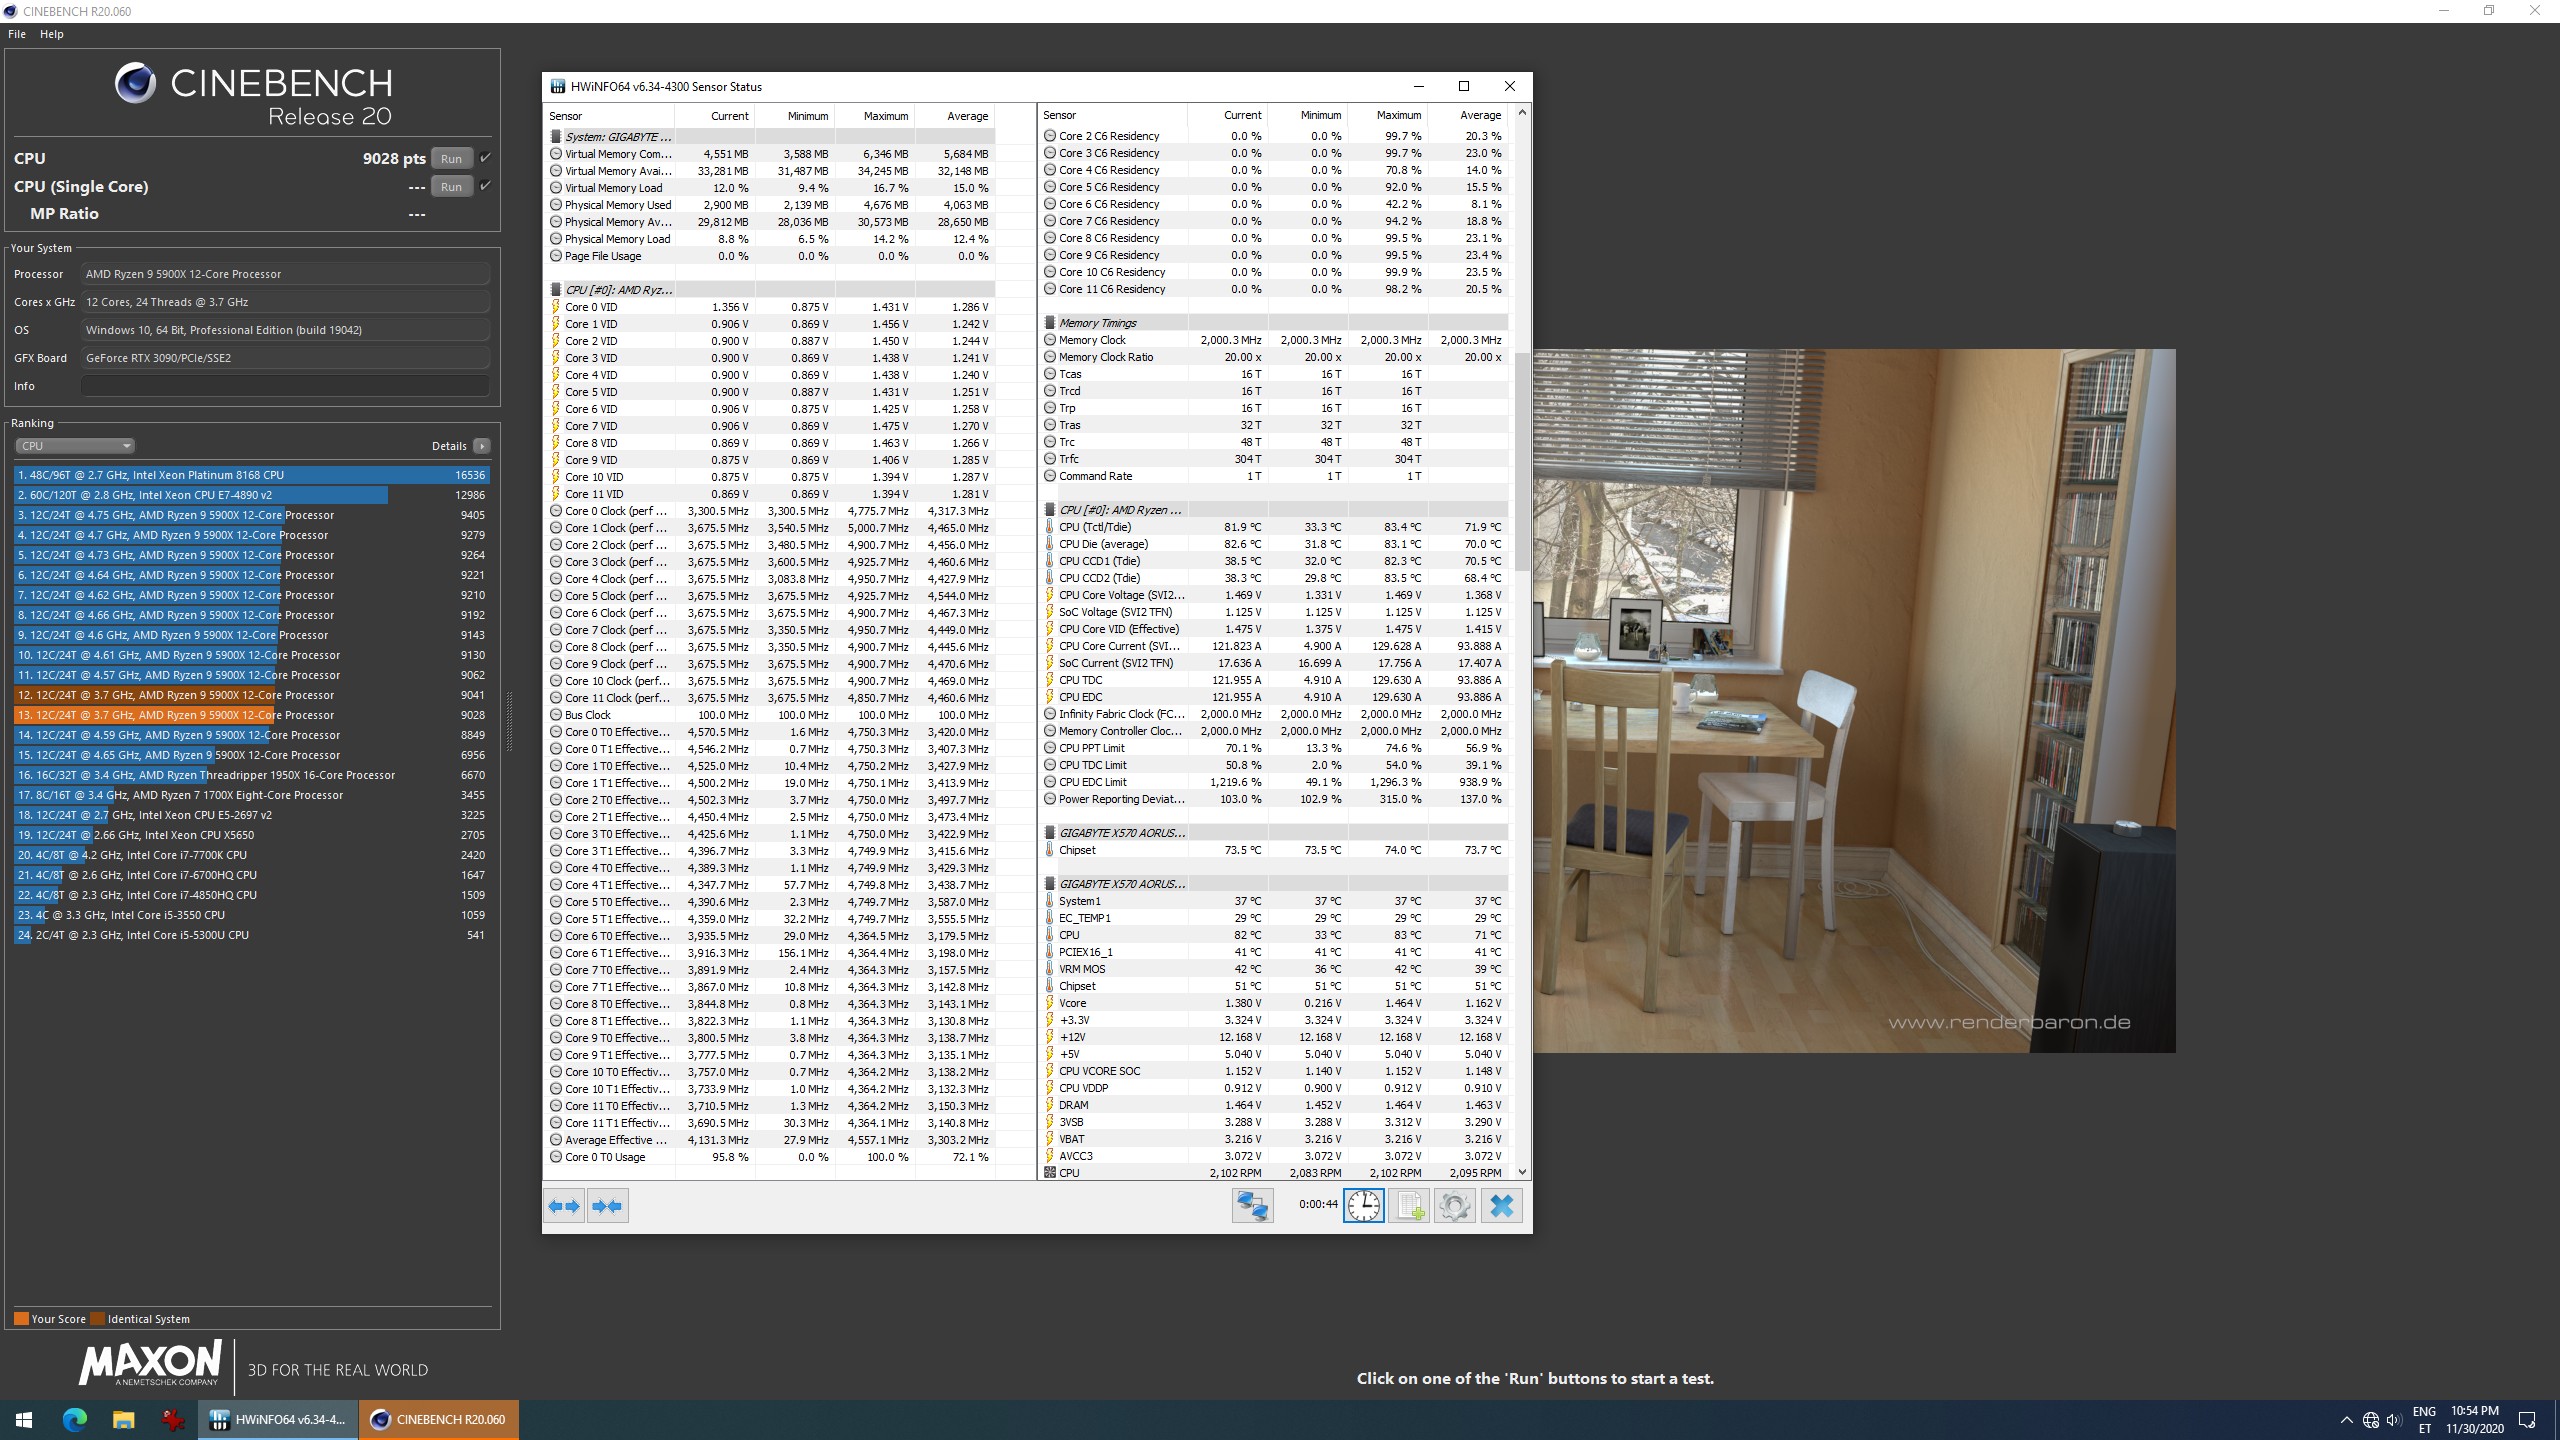Open Windows Start menu
Screen dimensions: 2560x1440
tap(24, 1420)
